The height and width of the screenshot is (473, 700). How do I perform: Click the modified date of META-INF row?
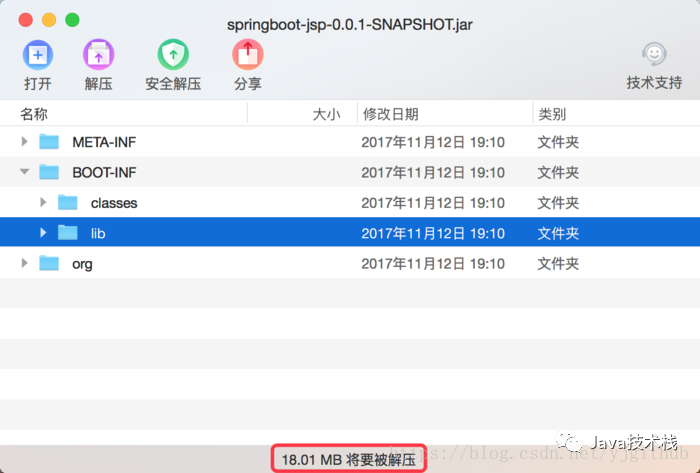[x=433, y=142]
